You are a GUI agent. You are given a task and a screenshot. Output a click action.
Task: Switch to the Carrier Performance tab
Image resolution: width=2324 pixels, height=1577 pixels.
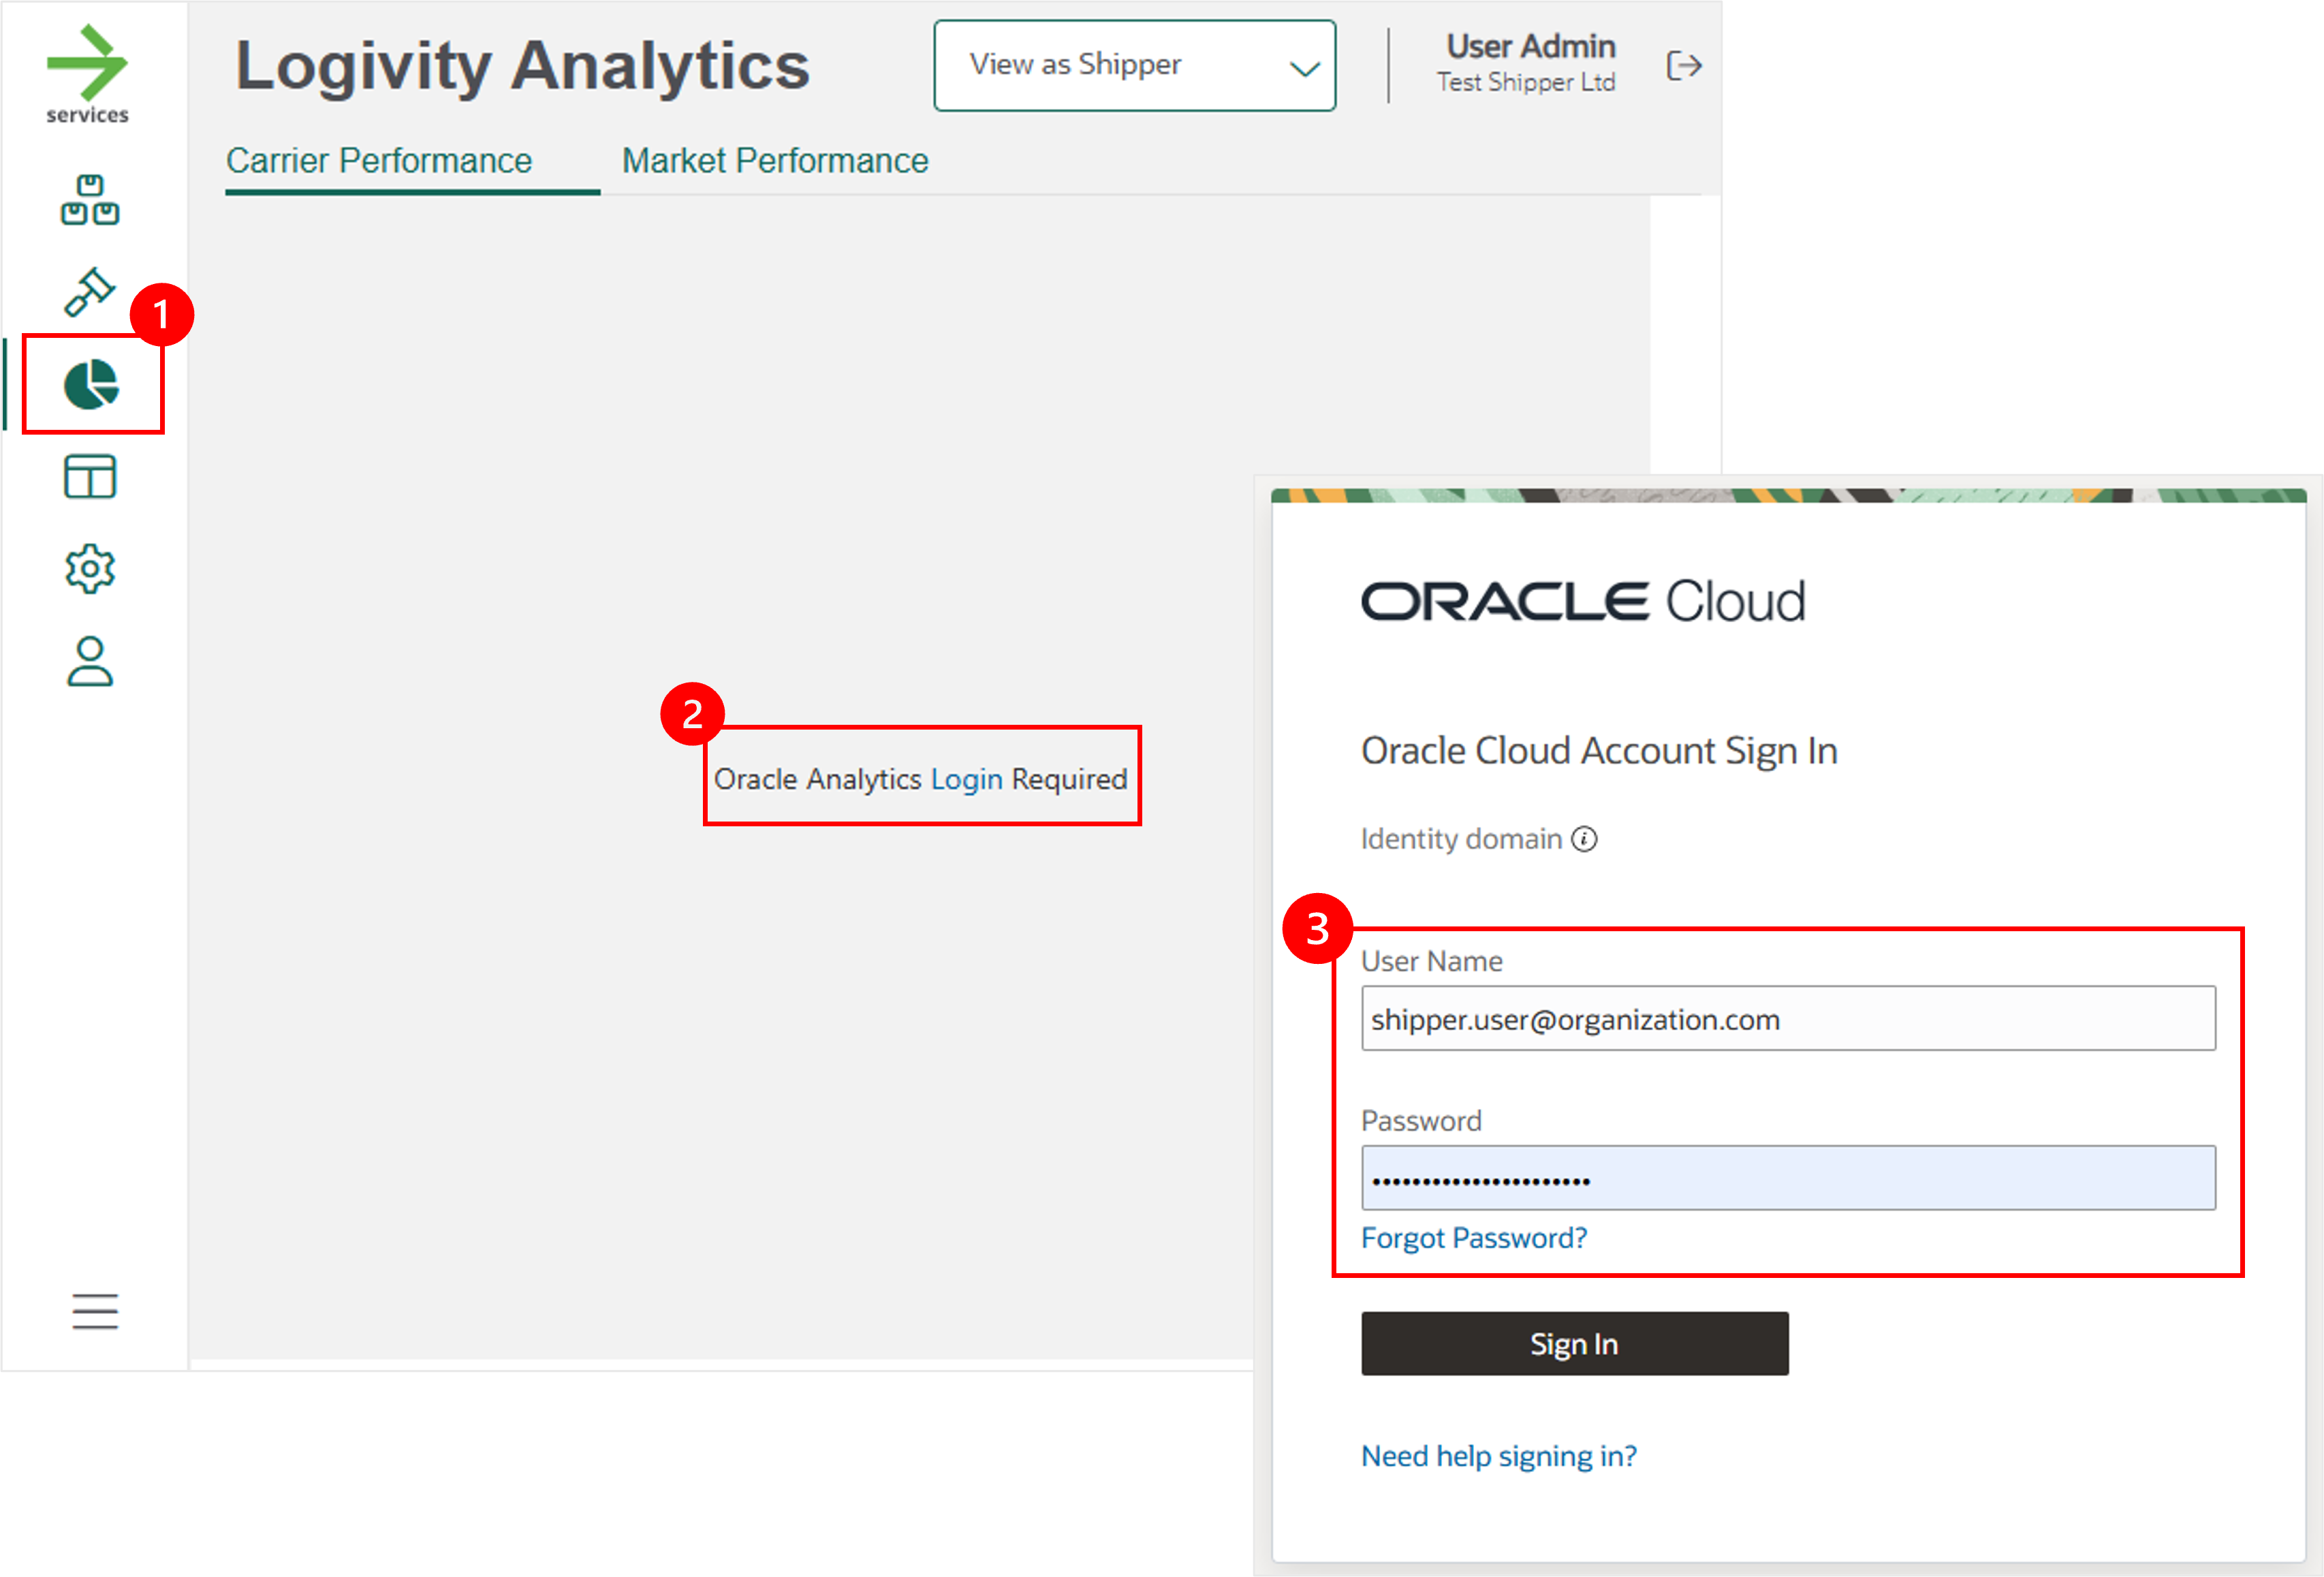click(379, 161)
